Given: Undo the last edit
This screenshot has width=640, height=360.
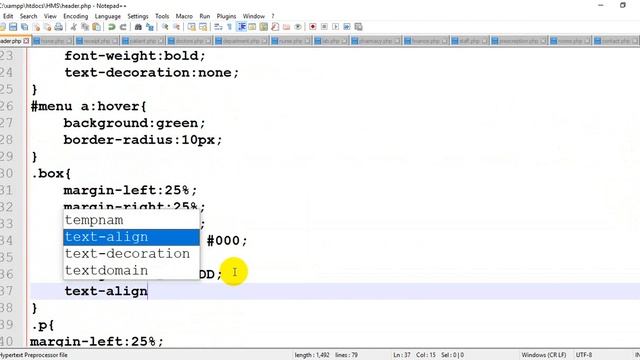Looking at the screenshot, I should pyautogui.click(x=111, y=27).
